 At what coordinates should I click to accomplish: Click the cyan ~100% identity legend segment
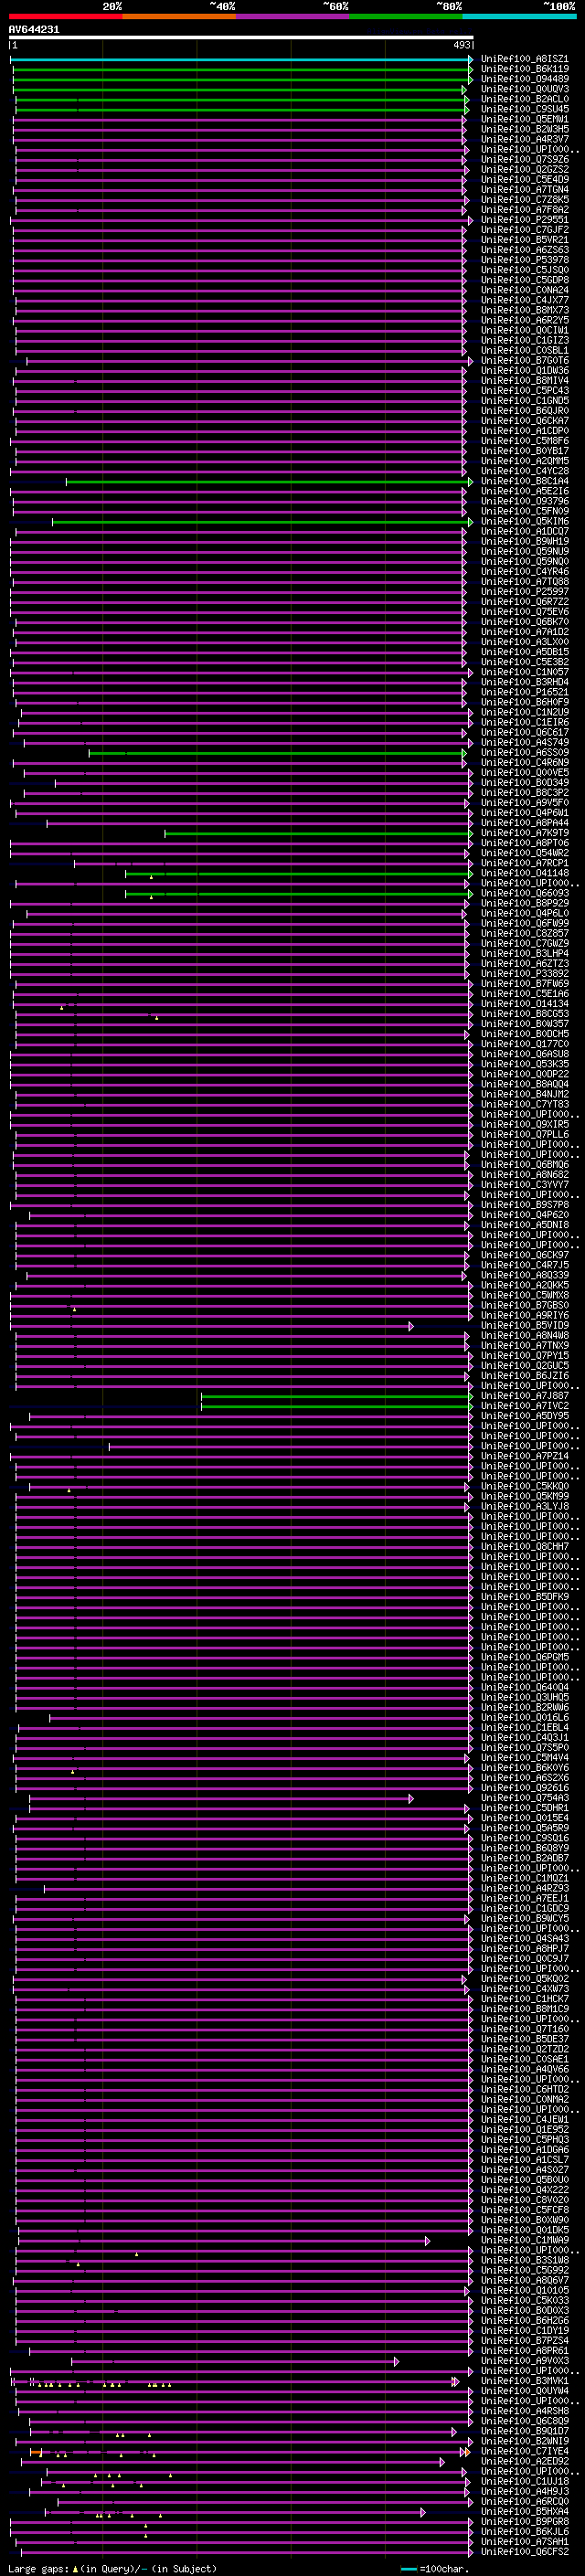(x=520, y=16)
